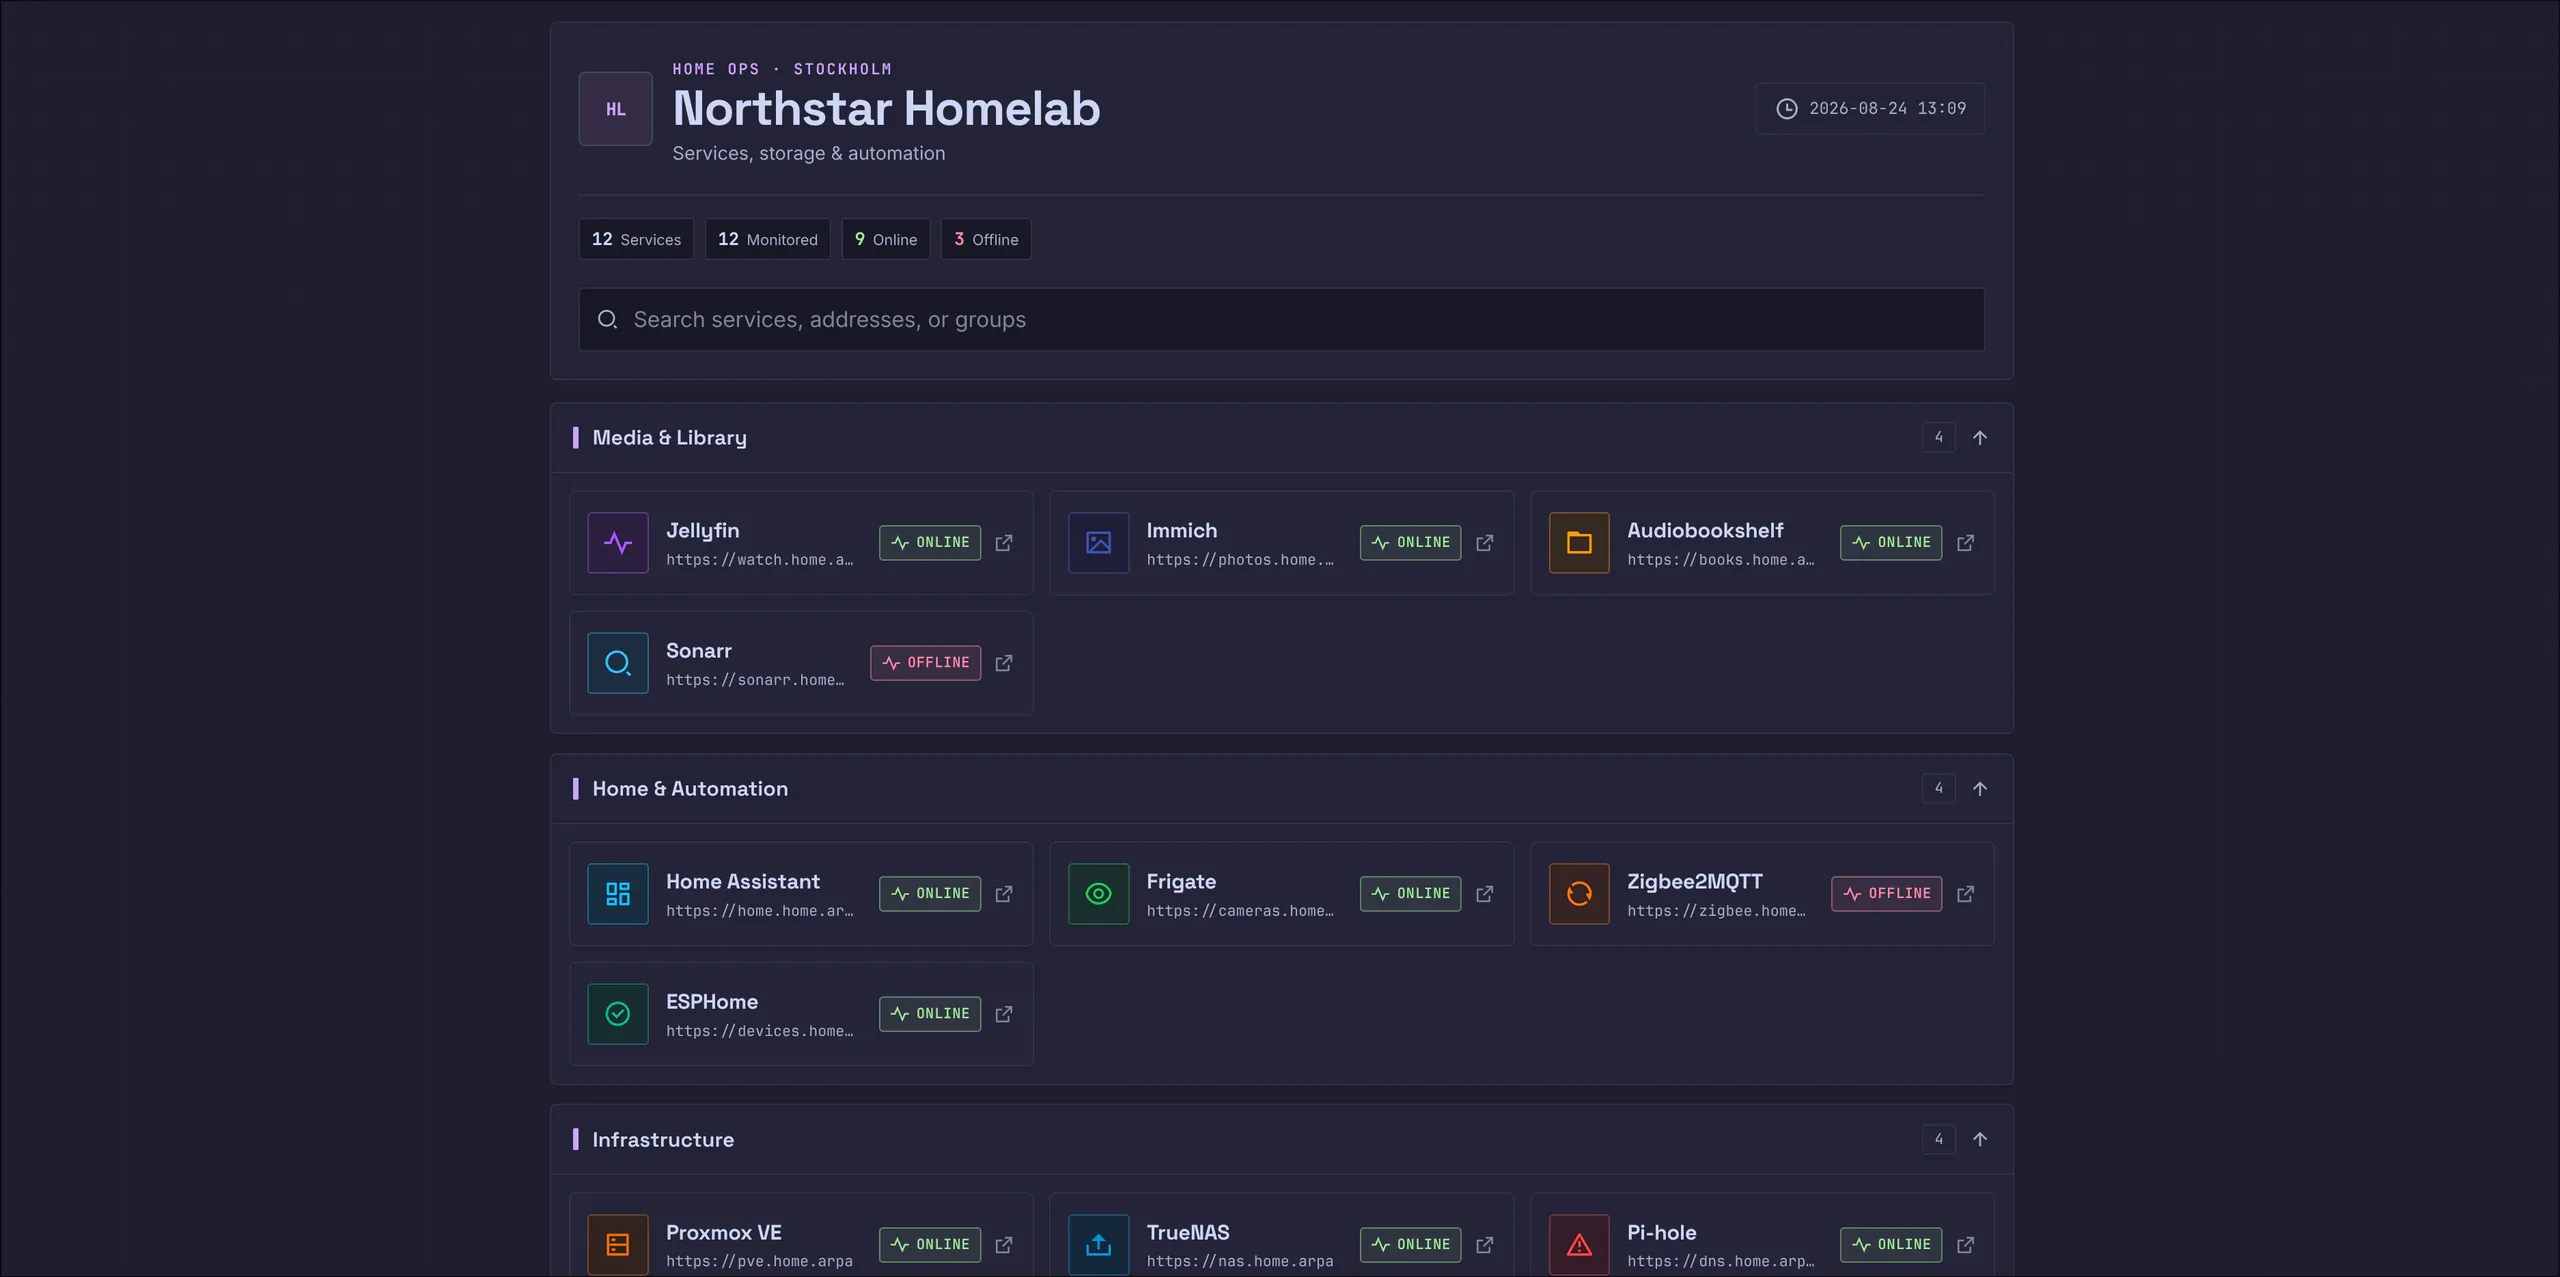Click Sonarr OFFLINE status badge
The width and height of the screenshot is (2560, 1277).
pyautogui.click(x=926, y=663)
